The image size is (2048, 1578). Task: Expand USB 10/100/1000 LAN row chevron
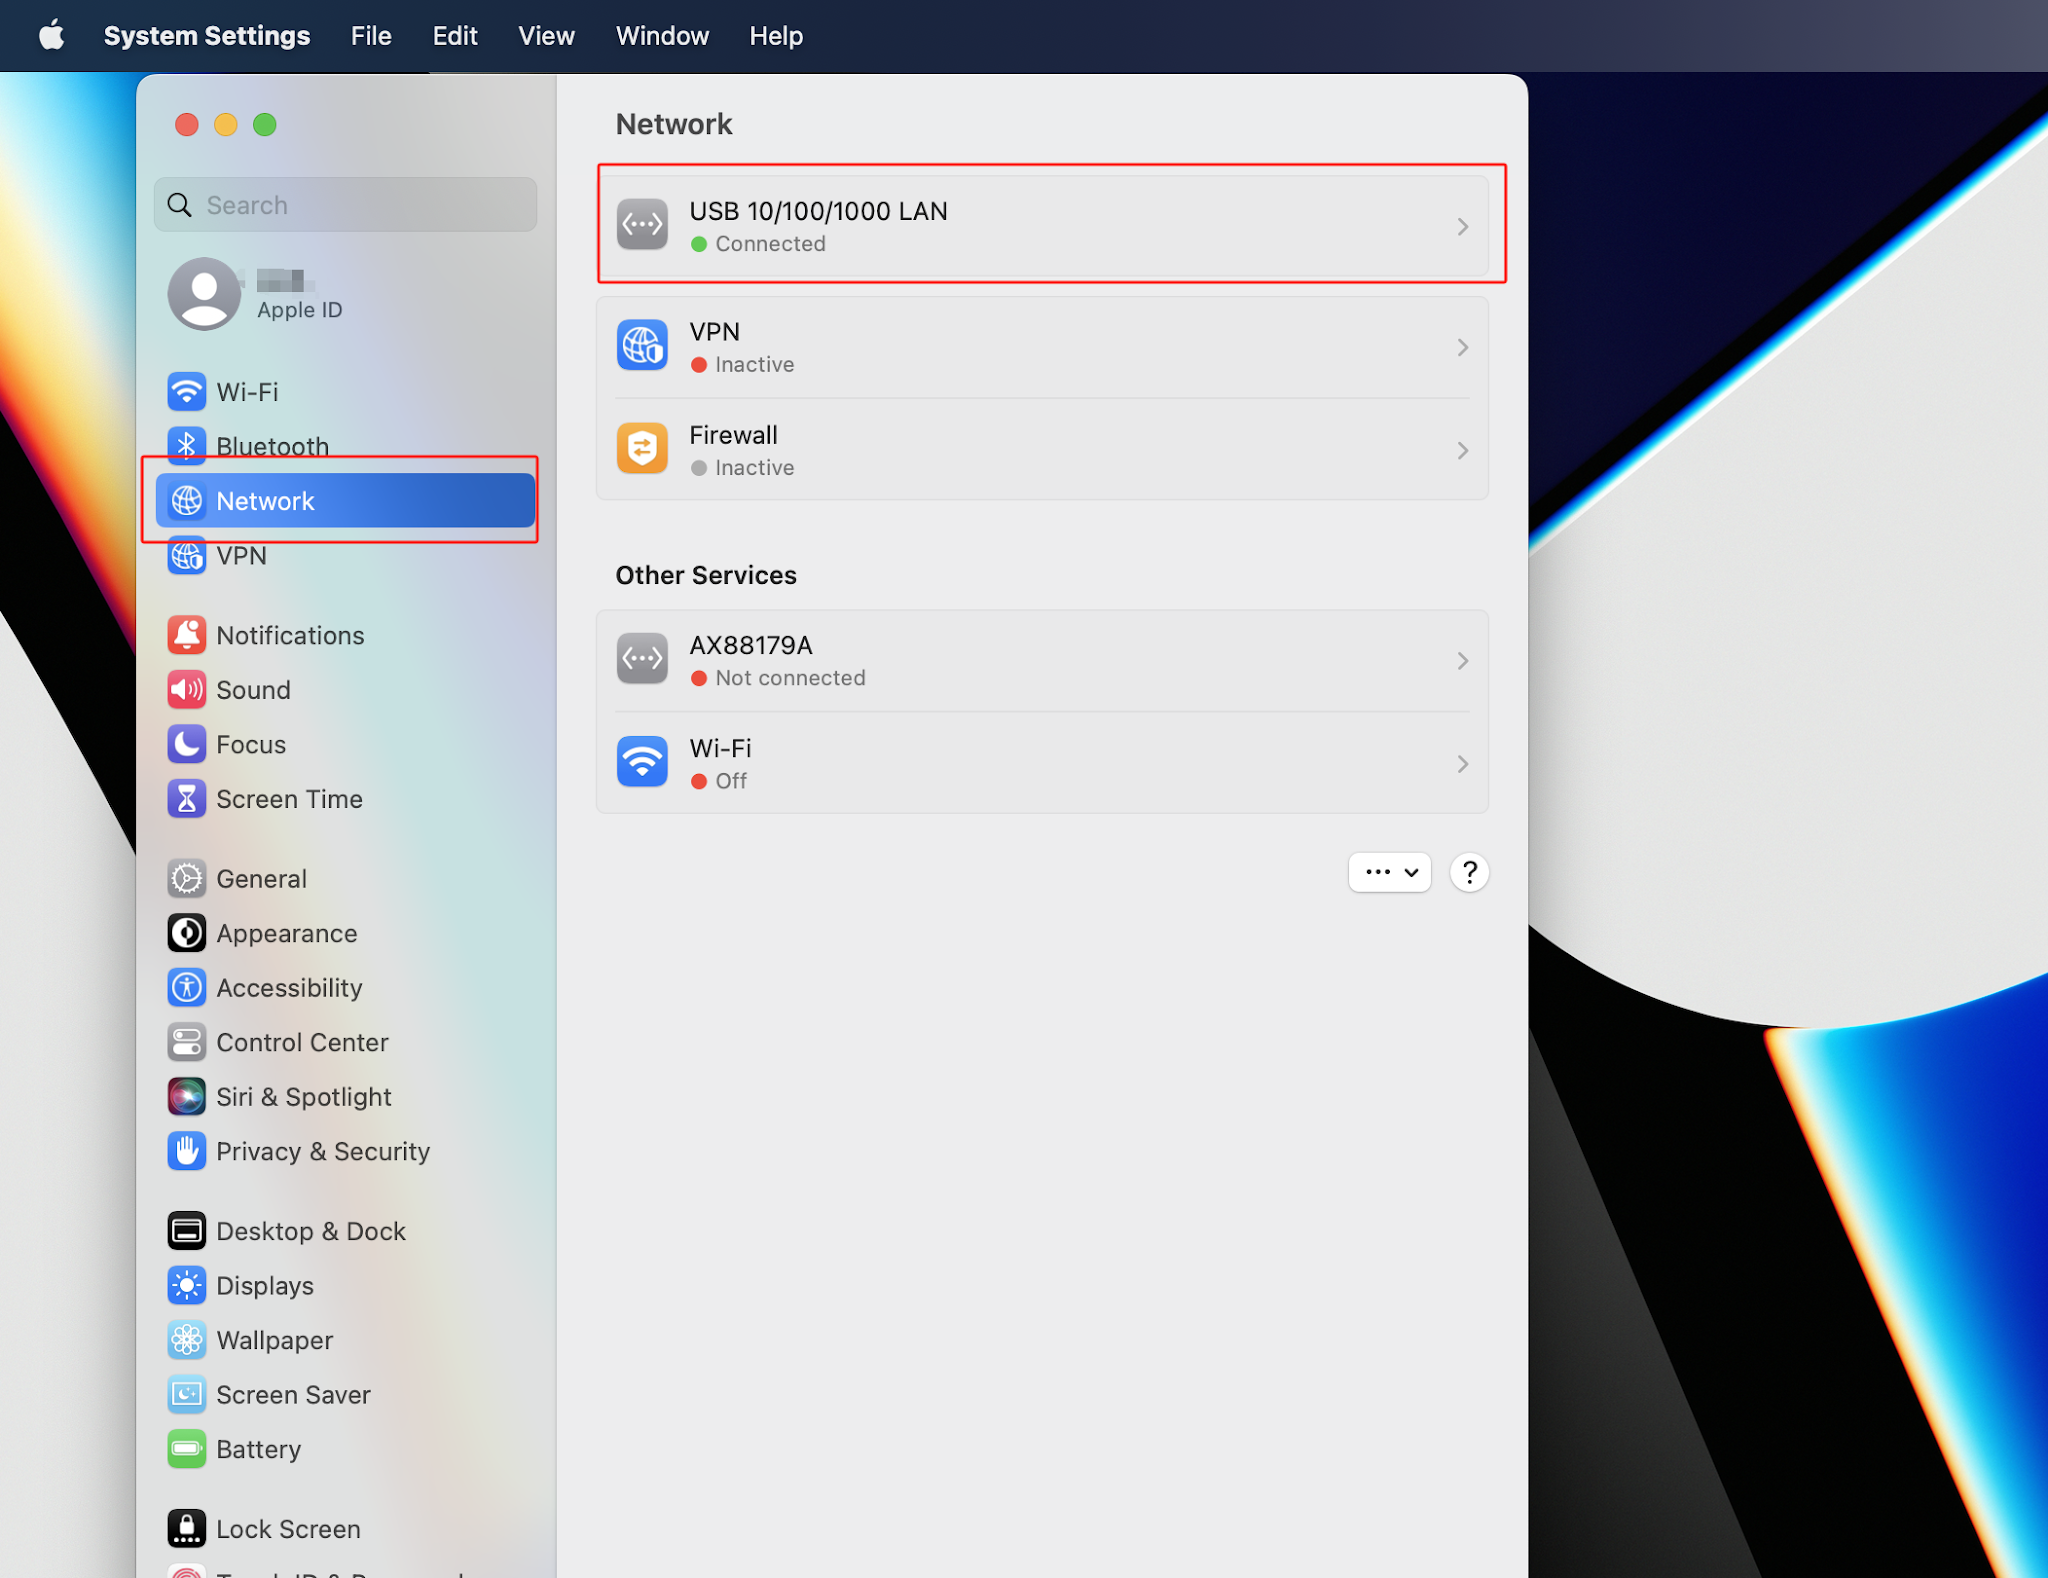click(1462, 227)
